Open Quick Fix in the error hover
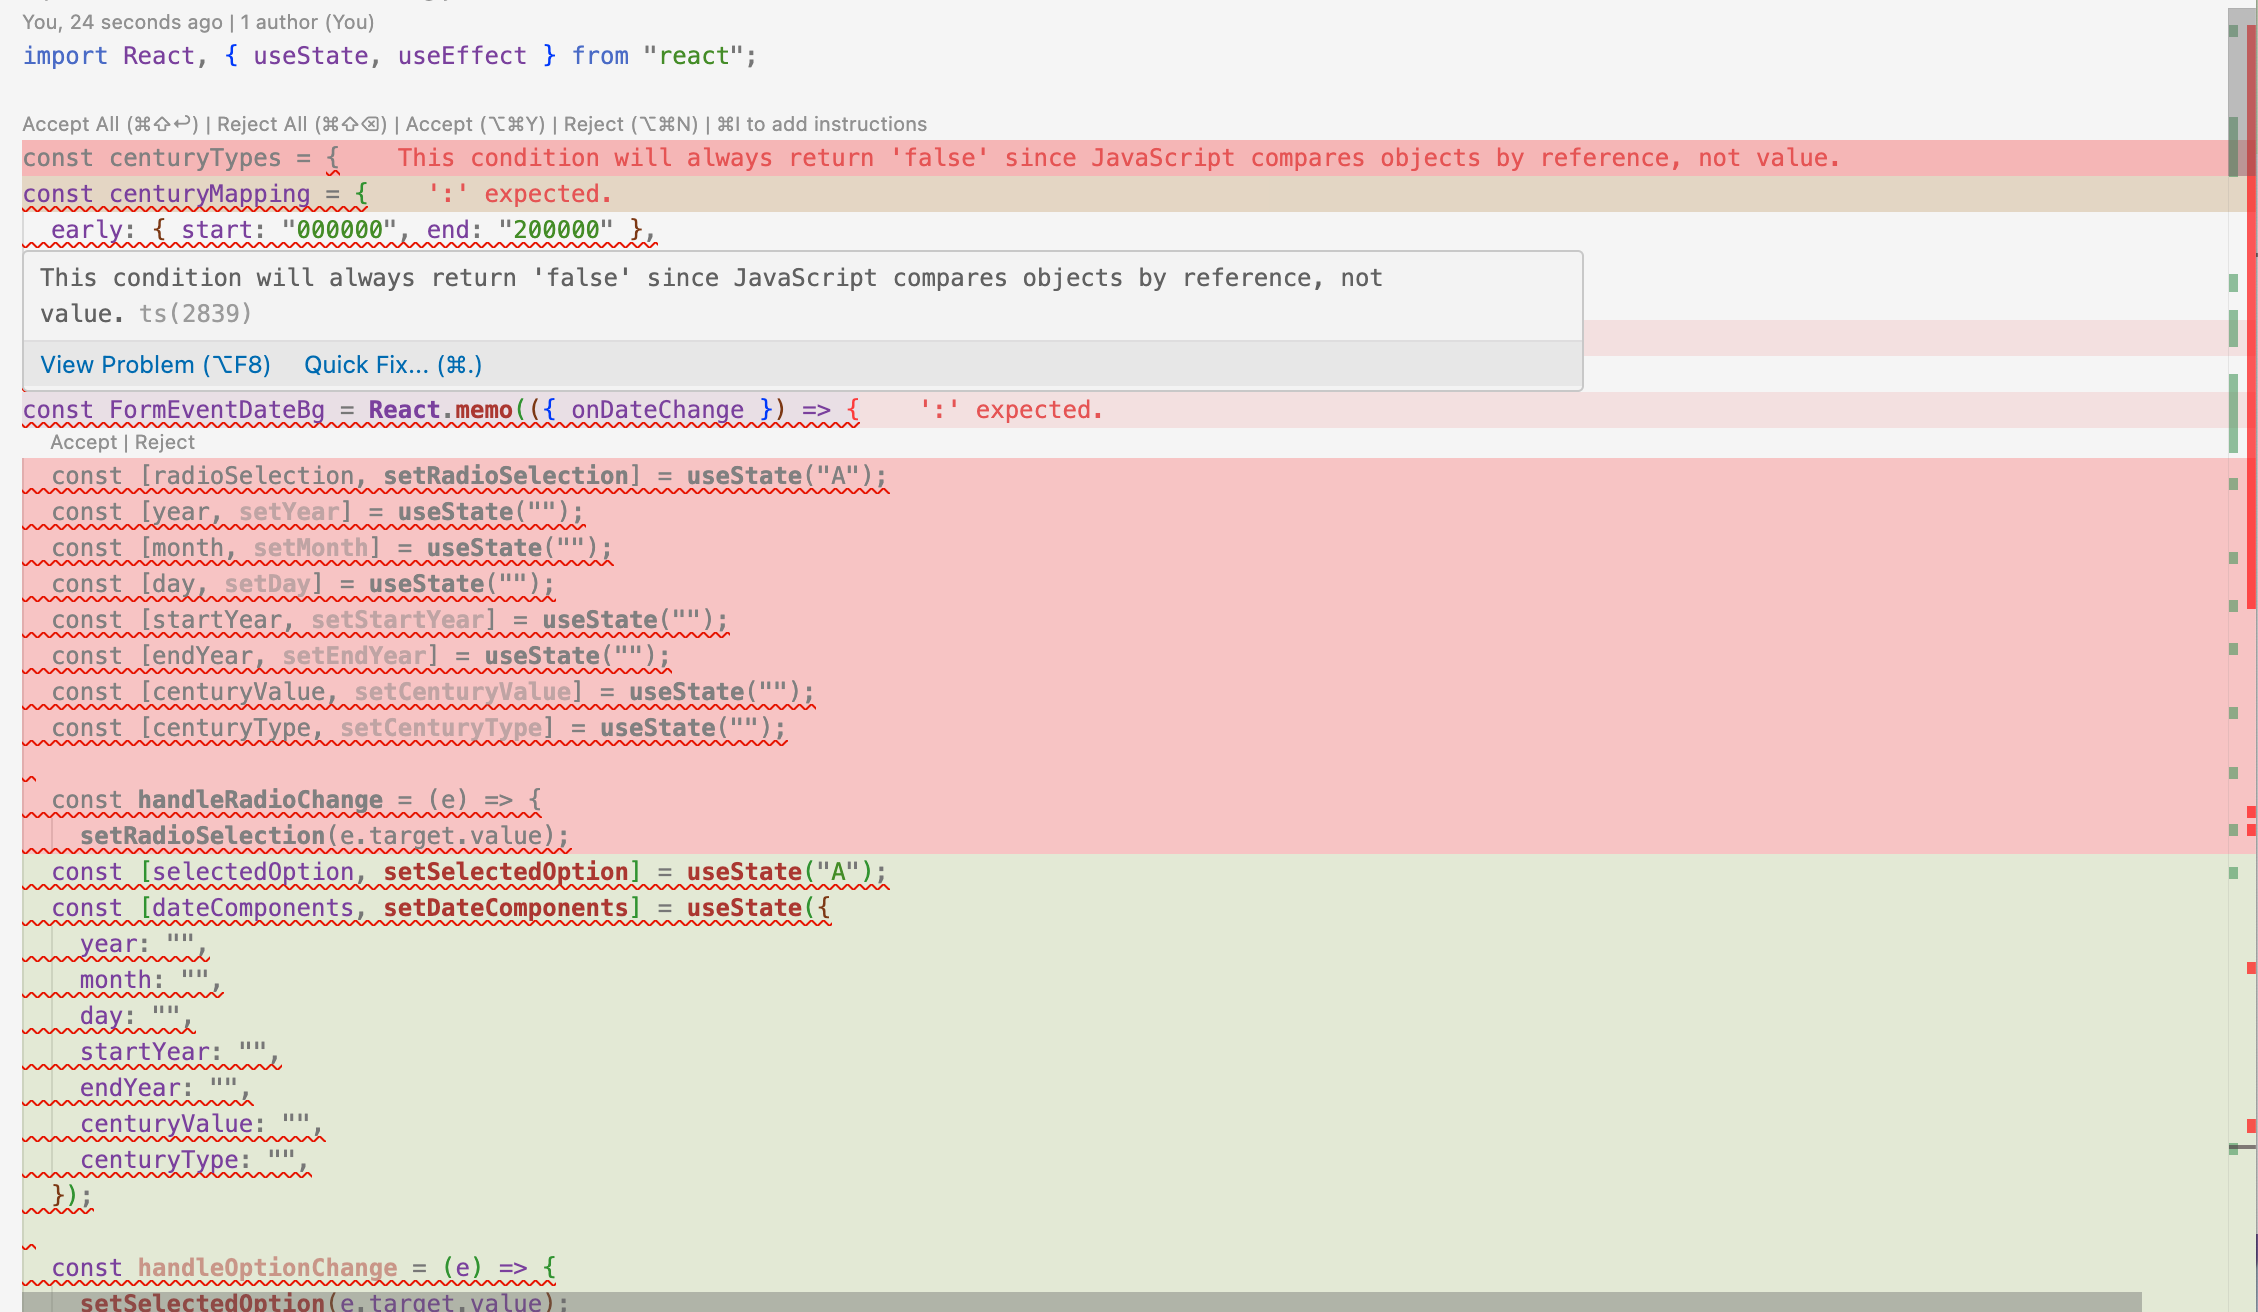 click(x=393, y=365)
